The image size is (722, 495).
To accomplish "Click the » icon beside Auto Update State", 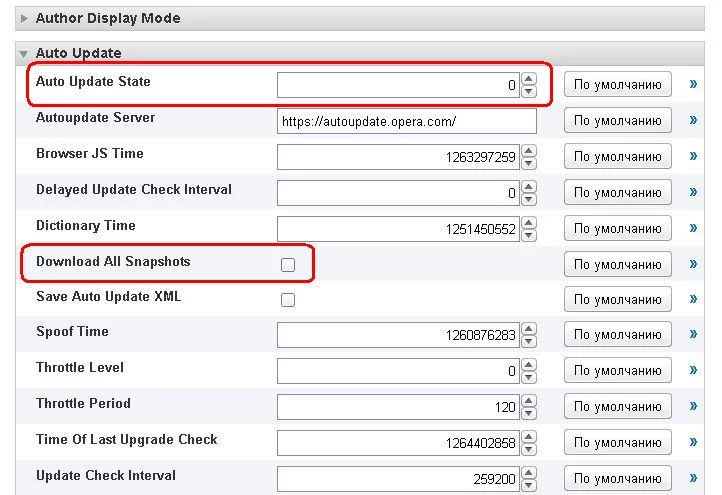I will (693, 85).
